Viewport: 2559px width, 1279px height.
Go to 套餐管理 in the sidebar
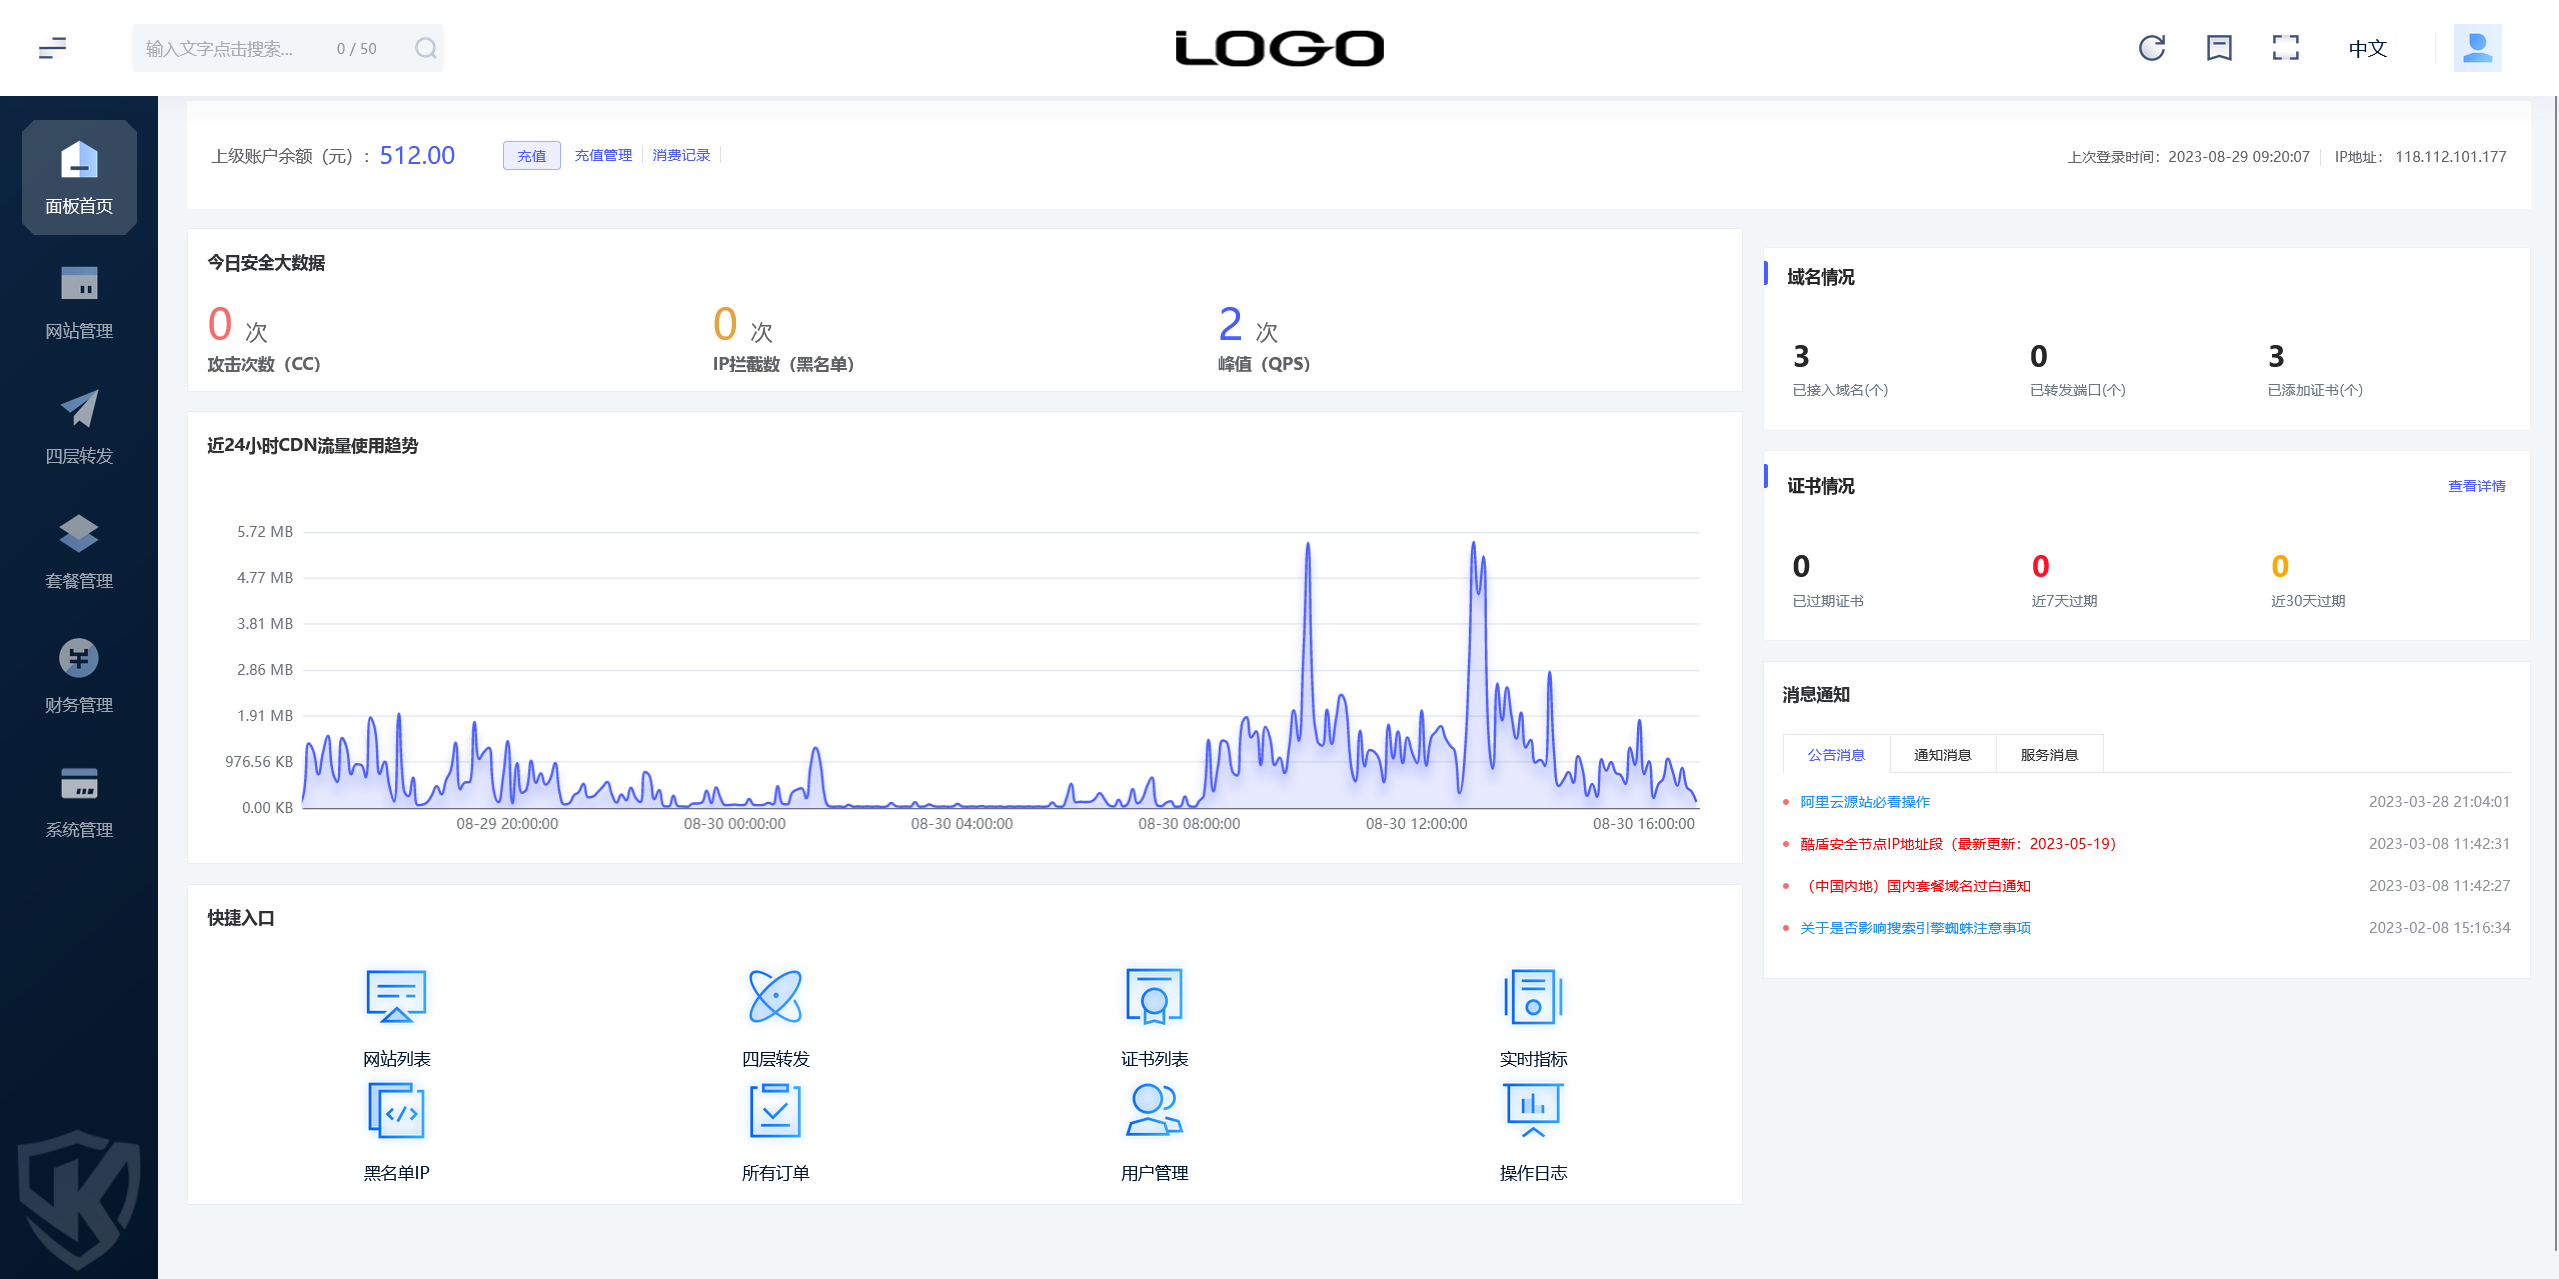pyautogui.click(x=79, y=552)
